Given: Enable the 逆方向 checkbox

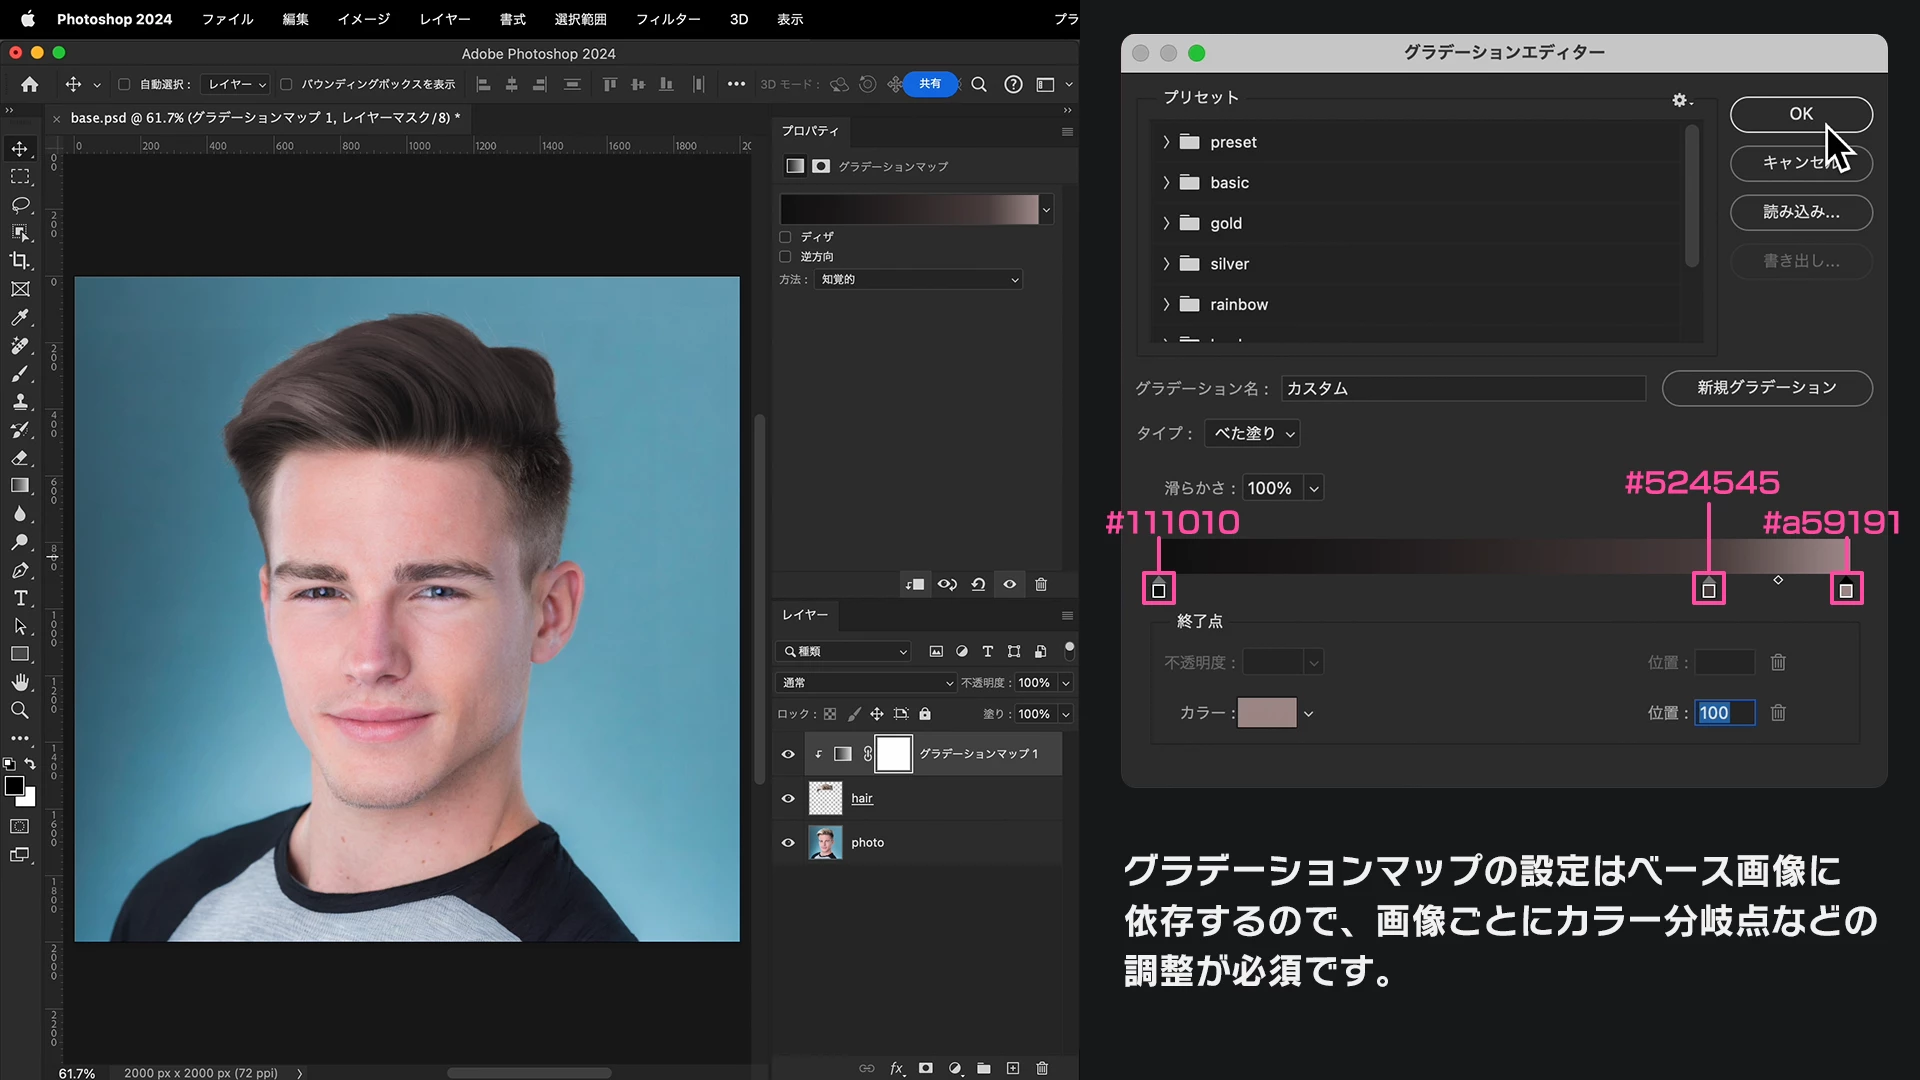Looking at the screenshot, I should point(785,257).
